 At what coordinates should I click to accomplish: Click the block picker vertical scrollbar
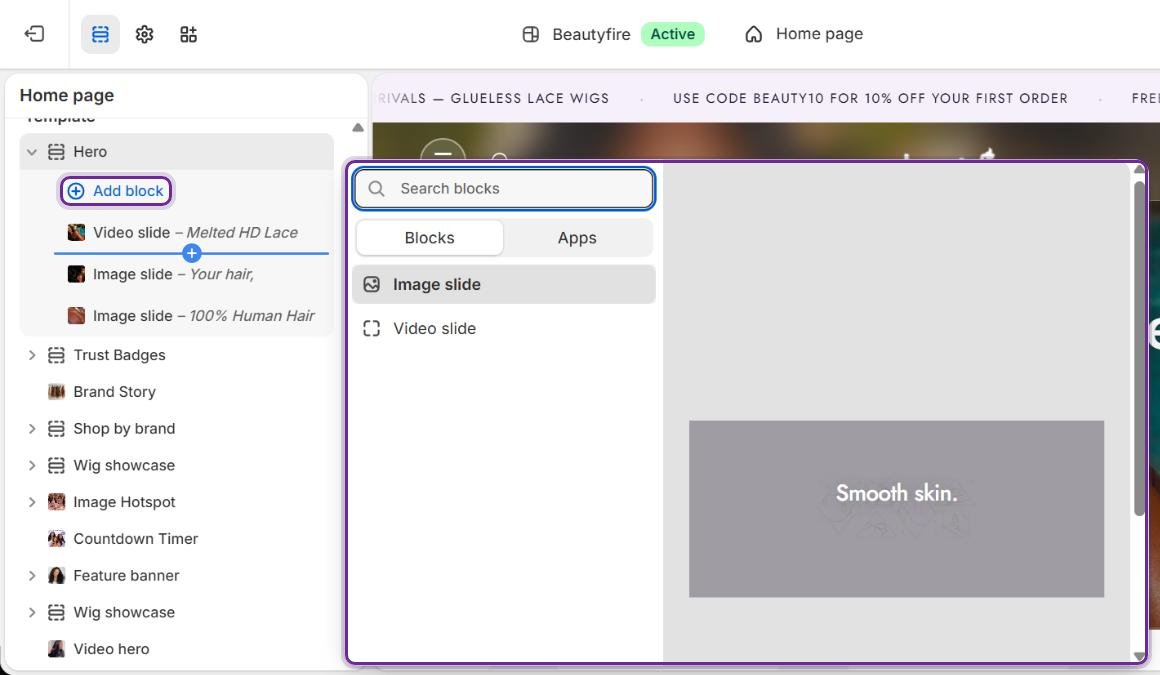(x=1139, y=348)
